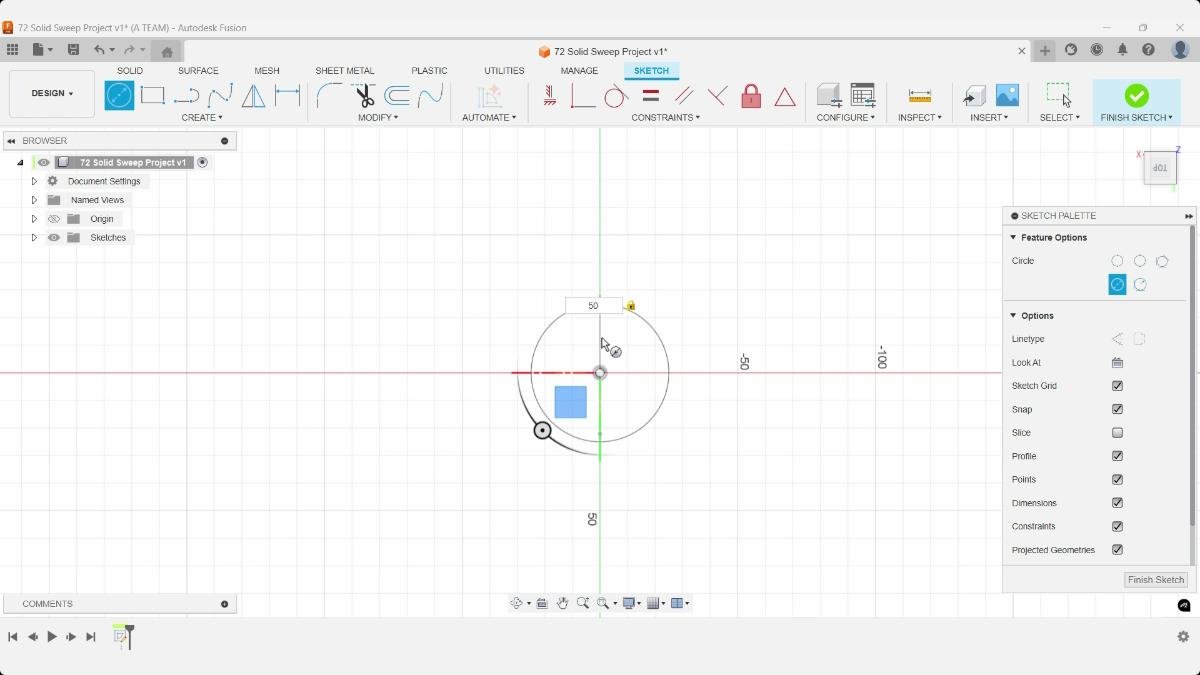Click the ViewCube face
Screen dimensions: 1200x675
tap(1160, 168)
